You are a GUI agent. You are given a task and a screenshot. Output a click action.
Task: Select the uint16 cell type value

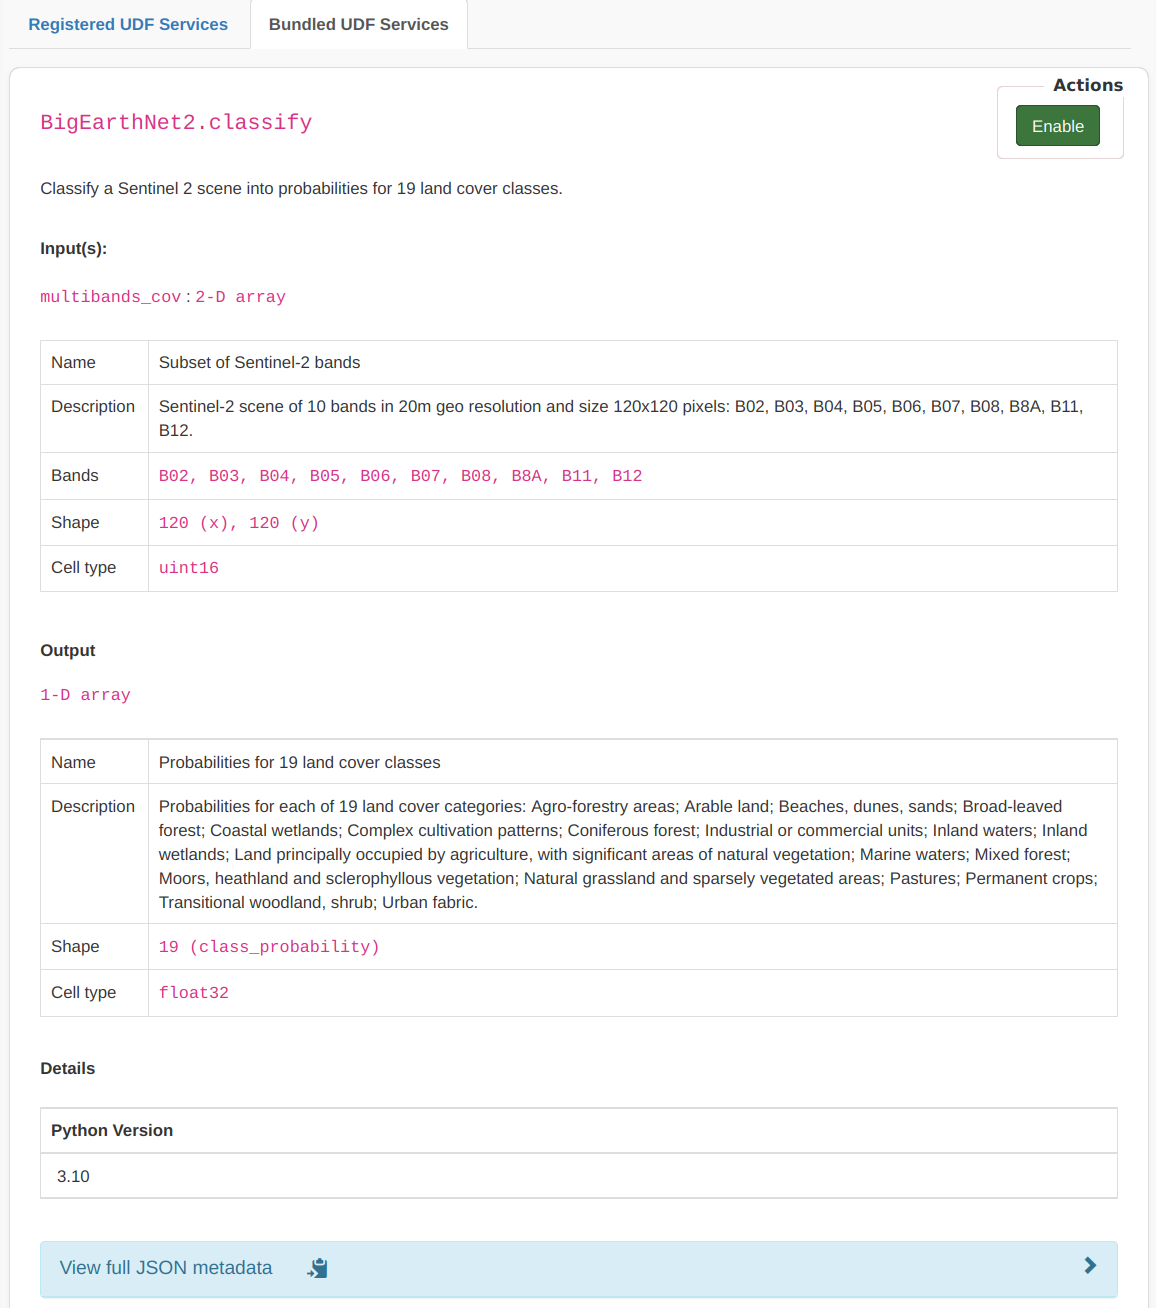point(189,568)
